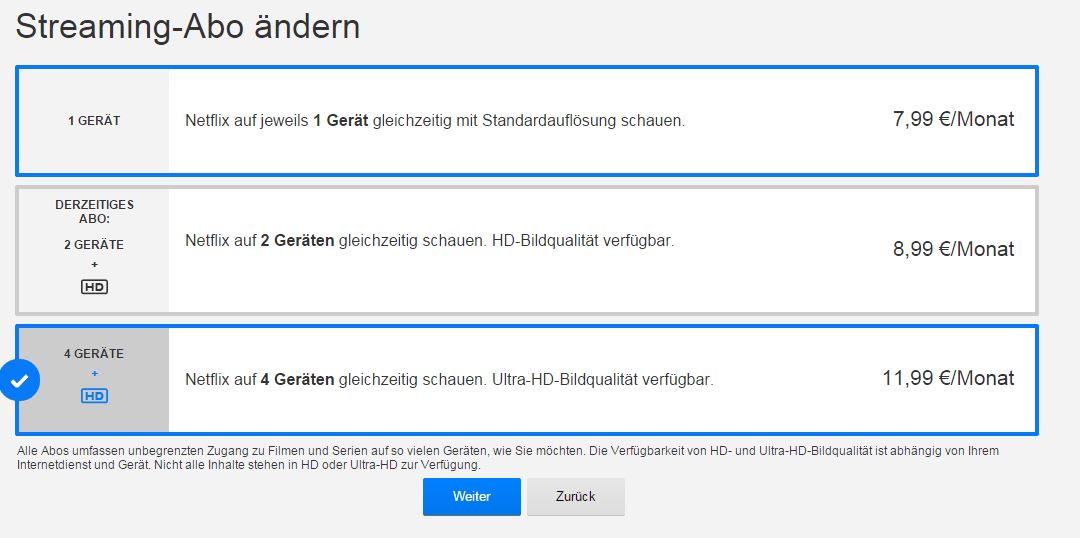Click the bold 1 Gerät text
Image resolution: width=1080 pixels, height=538 pixels.
341,121
